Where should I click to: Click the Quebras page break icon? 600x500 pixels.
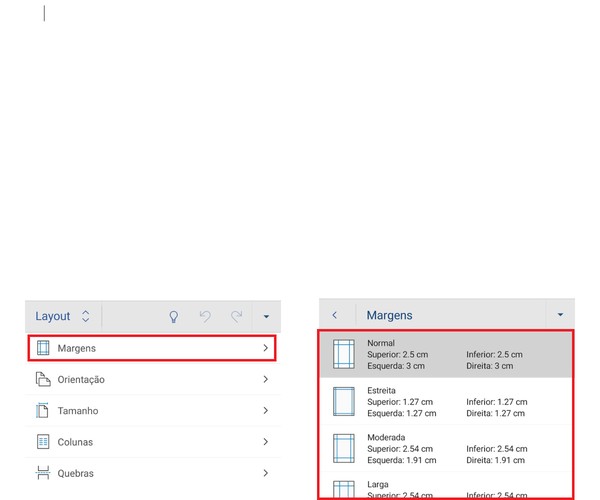[x=43, y=473]
